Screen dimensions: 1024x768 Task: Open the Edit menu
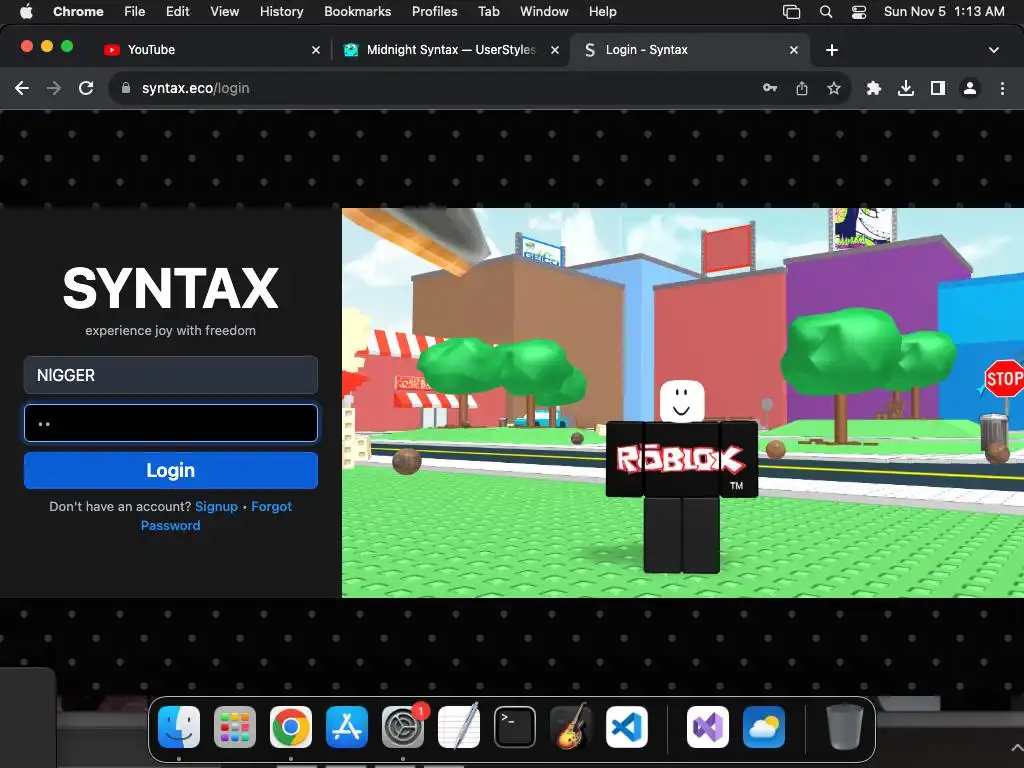pyautogui.click(x=178, y=12)
